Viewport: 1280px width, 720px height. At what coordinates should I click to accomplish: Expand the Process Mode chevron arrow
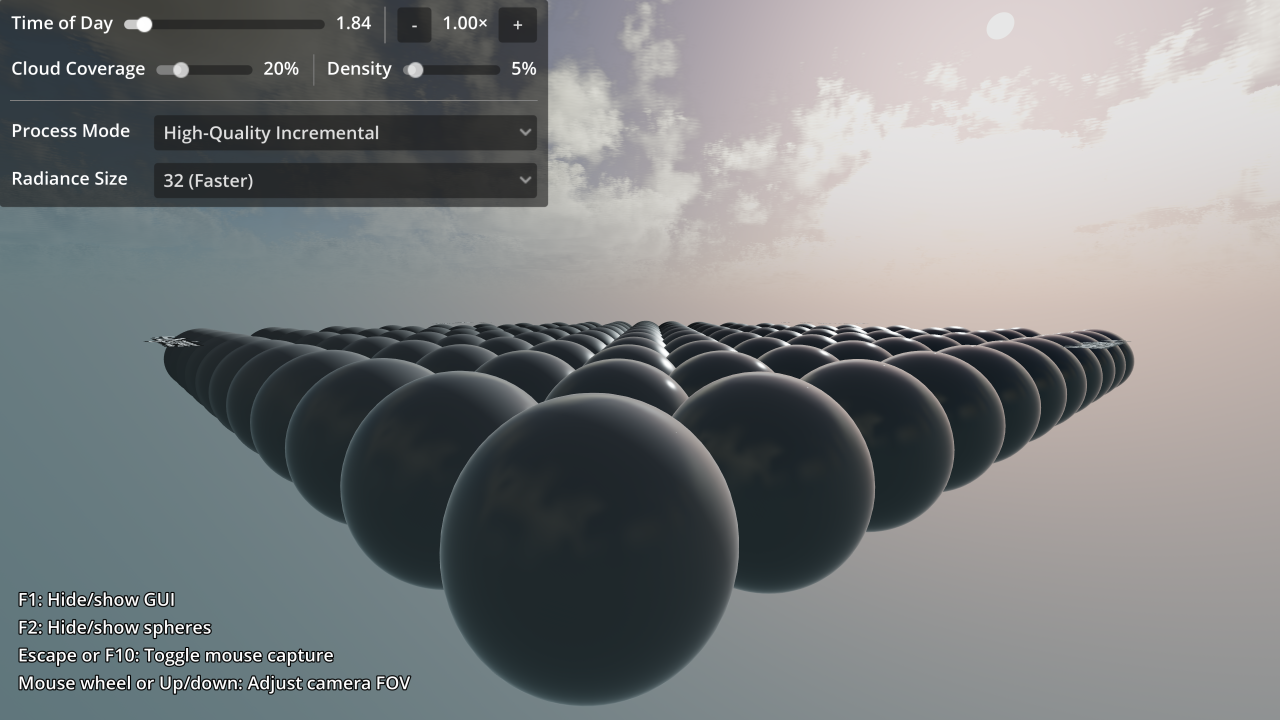[526, 132]
